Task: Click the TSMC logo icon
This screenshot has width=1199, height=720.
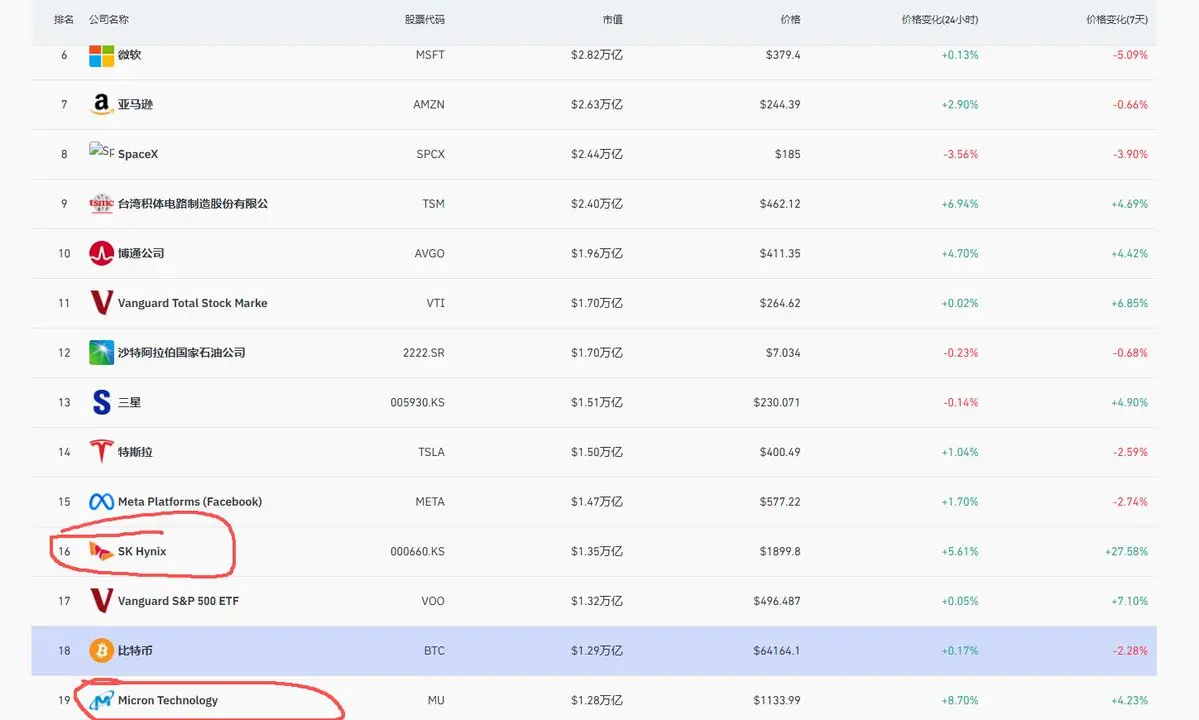Action: pos(101,203)
